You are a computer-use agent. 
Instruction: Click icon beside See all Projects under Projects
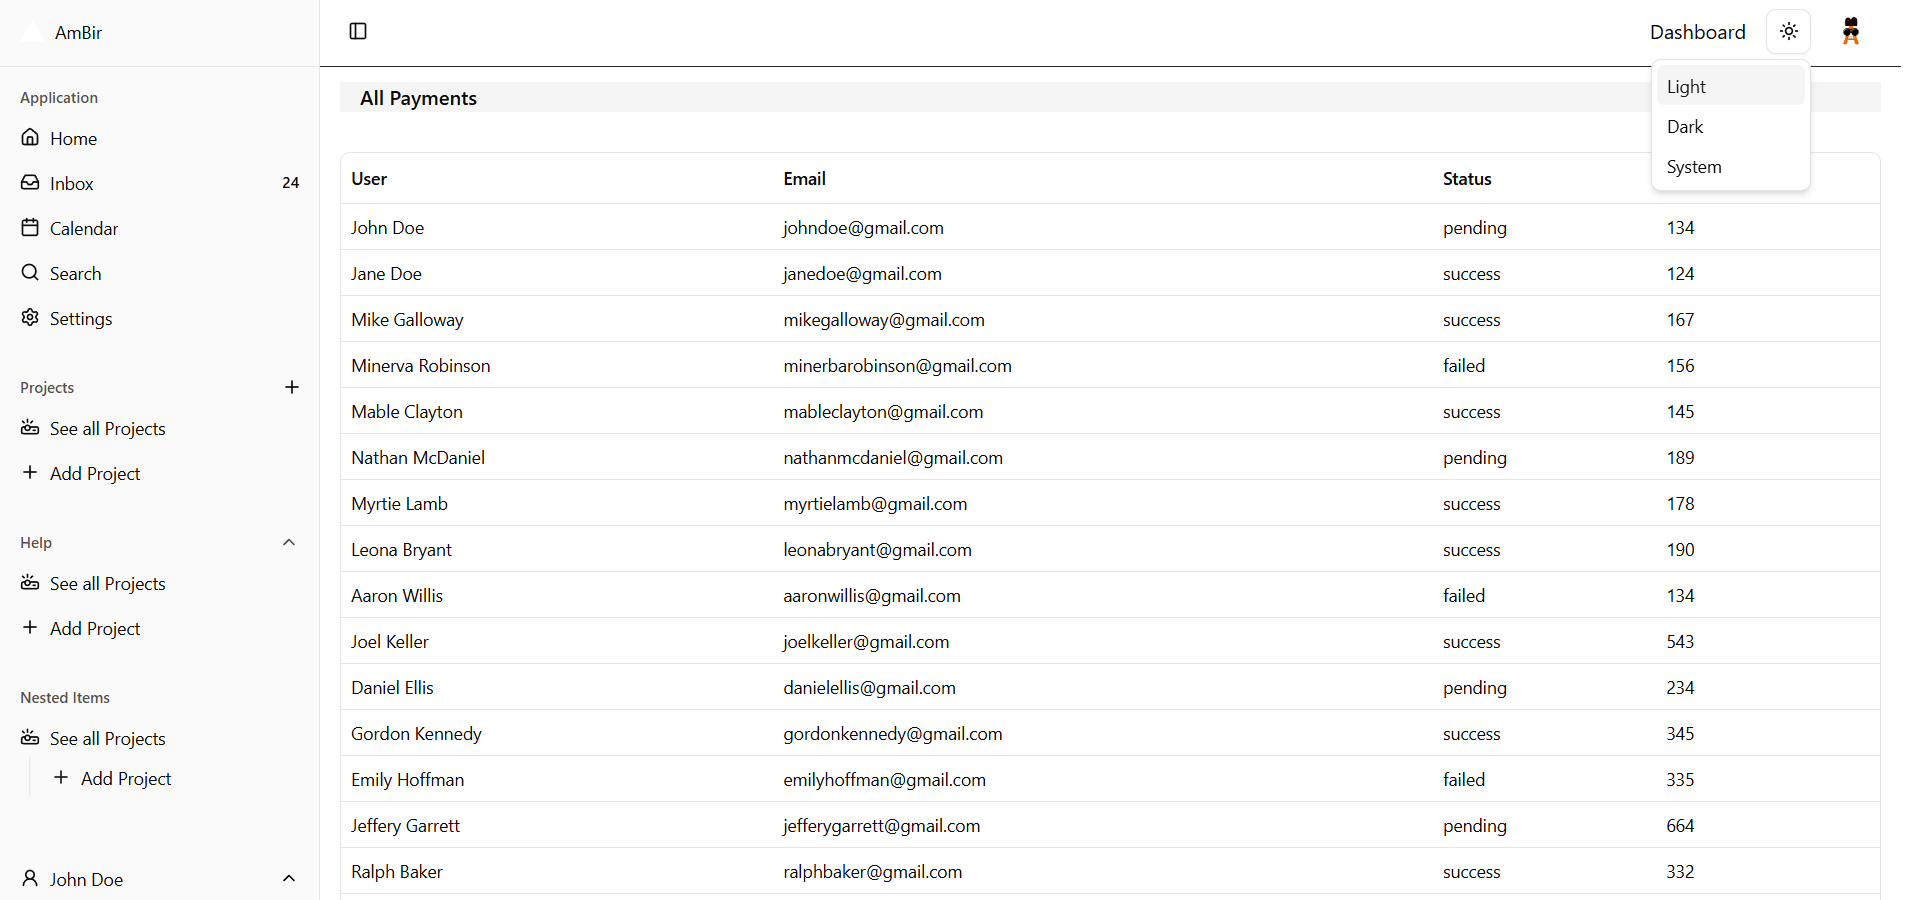(x=30, y=427)
